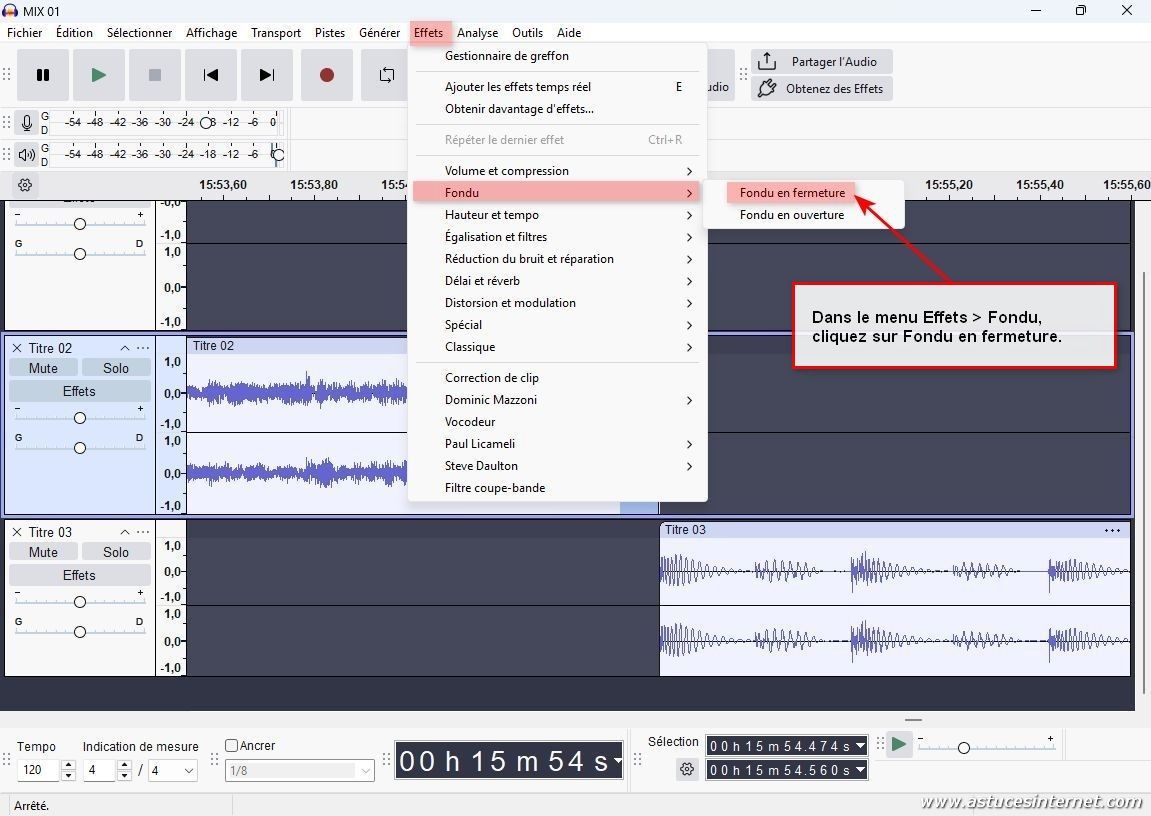Screen dimensions: 1151x816
Task: Start recording with the Record button
Action: [x=327, y=75]
